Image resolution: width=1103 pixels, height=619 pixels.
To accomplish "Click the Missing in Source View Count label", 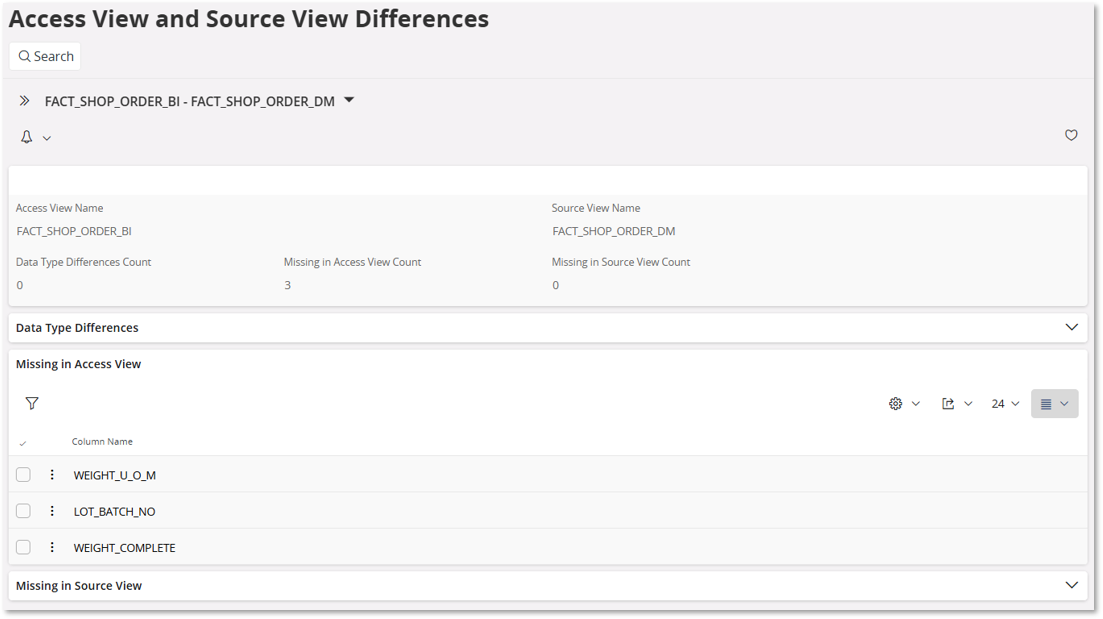I will (620, 262).
